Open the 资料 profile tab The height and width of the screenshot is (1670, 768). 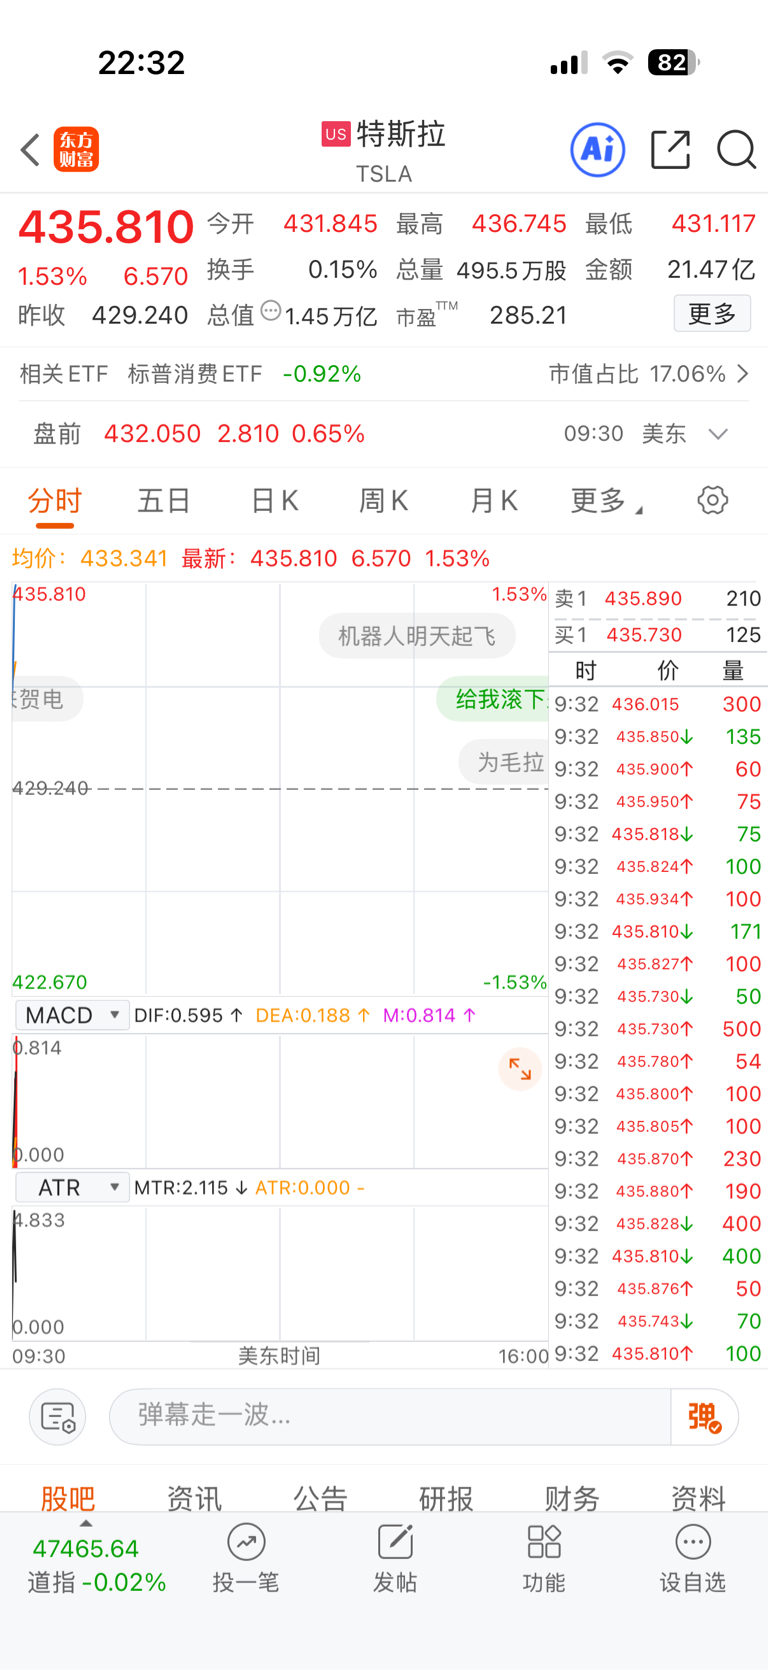click(698, 1497)
